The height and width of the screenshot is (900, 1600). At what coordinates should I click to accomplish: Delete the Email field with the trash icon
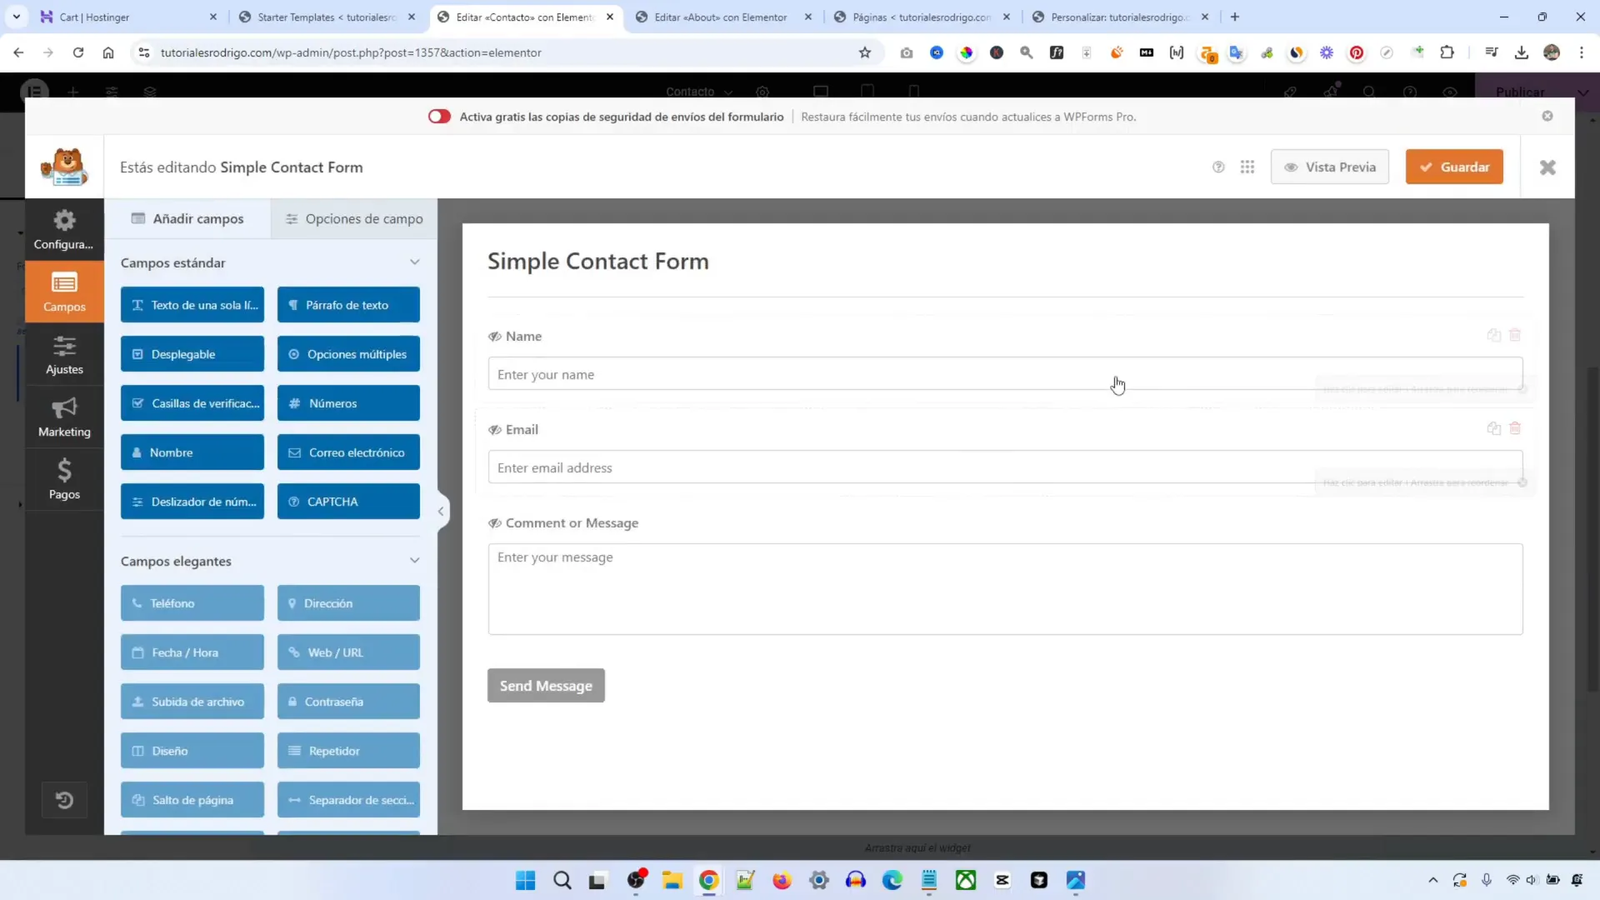(x=1516, y=427)
